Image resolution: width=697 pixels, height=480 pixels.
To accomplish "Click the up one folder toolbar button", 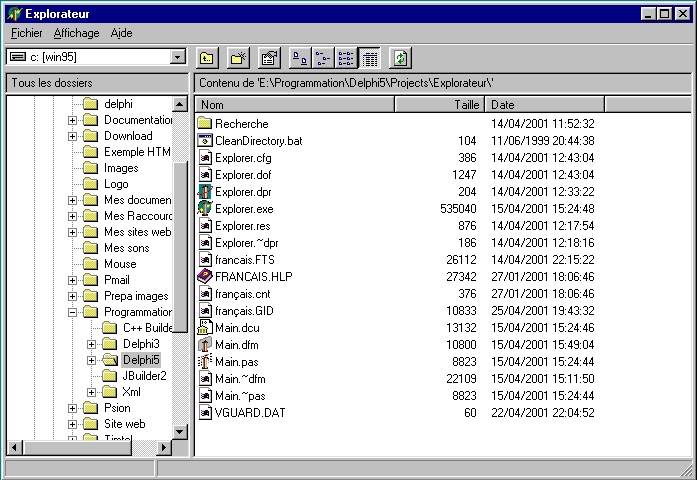I will [207, 58].
